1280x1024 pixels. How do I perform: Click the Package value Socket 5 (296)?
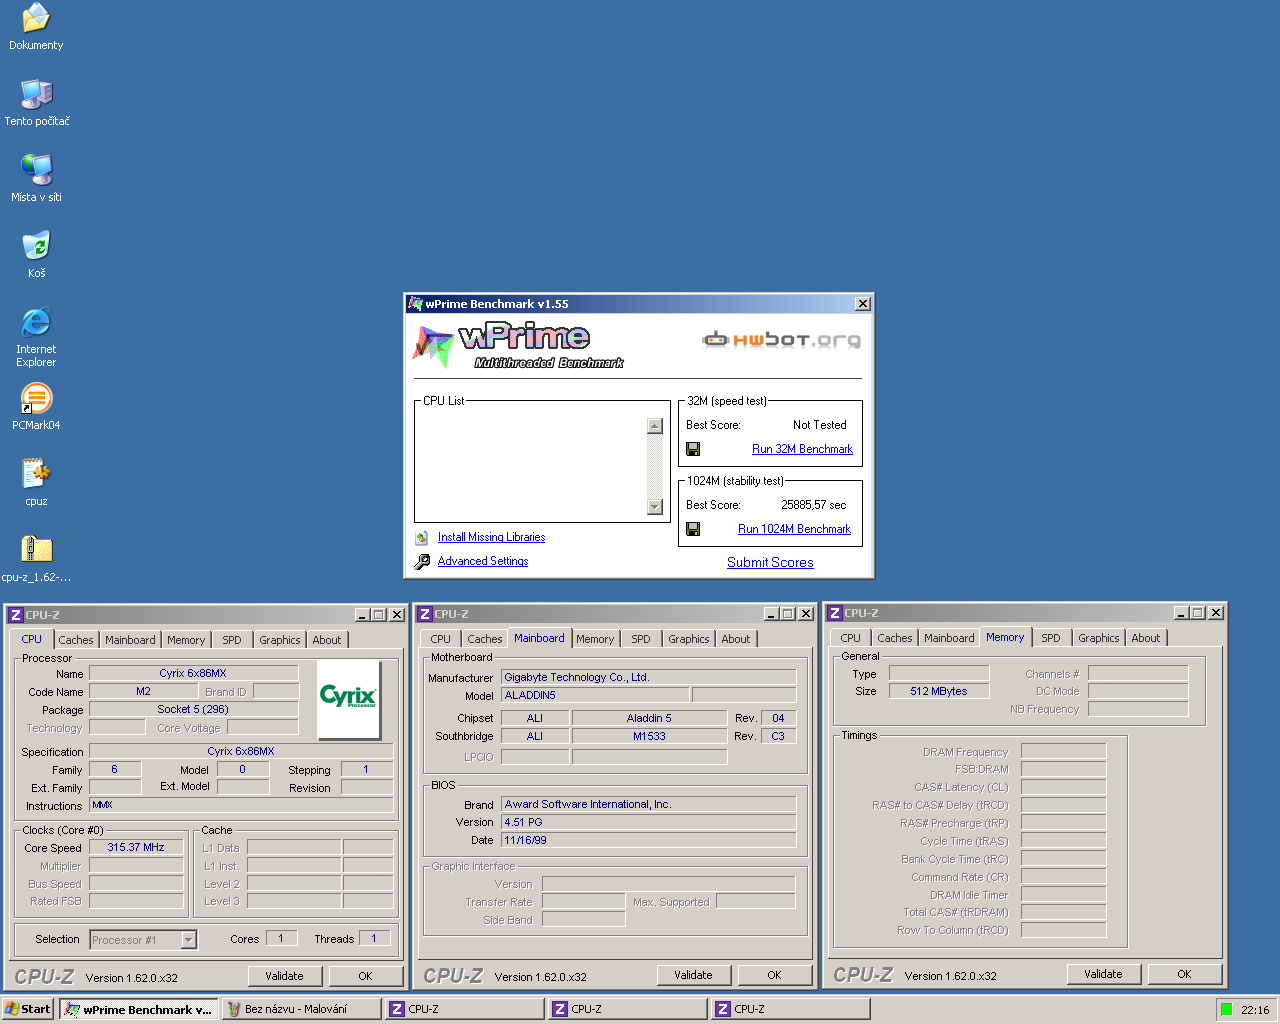[x=194, y=710]
